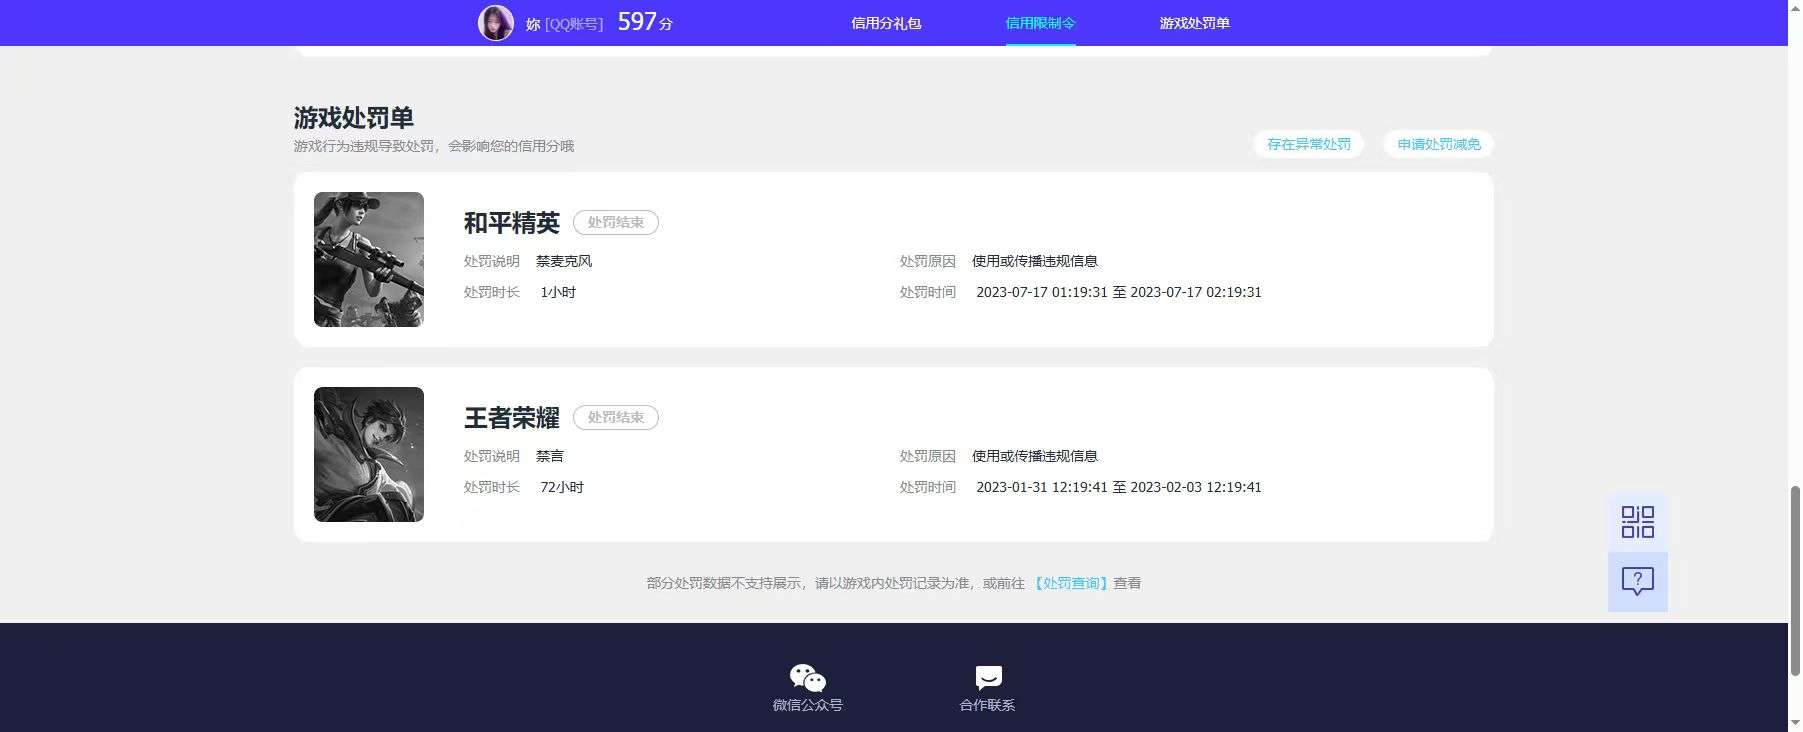The image size is (1803, 732).
Task: Switch to the 信用限制令 tab
Action: [x=1040, y=23]
